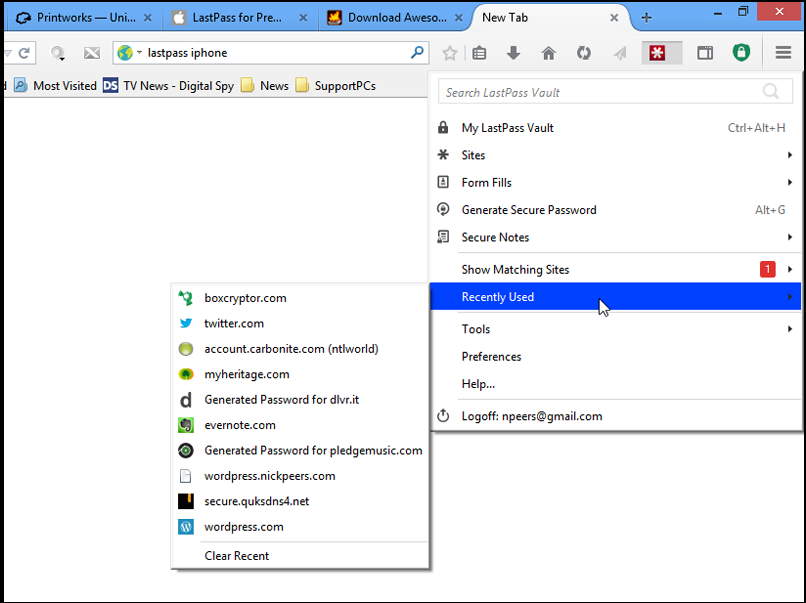806x603 pixels.
Task: Click the green shield lock icon
Action: click(x=741, y=52)
